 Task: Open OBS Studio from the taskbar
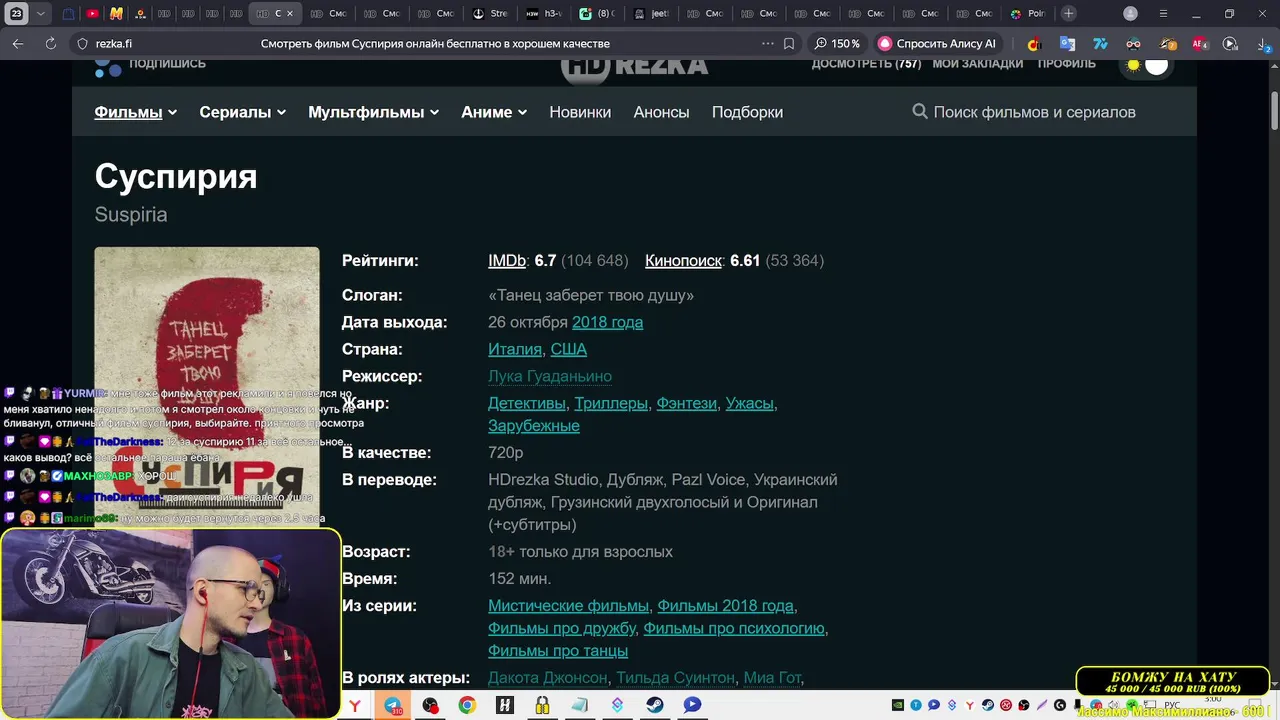(x=430, y=705)
